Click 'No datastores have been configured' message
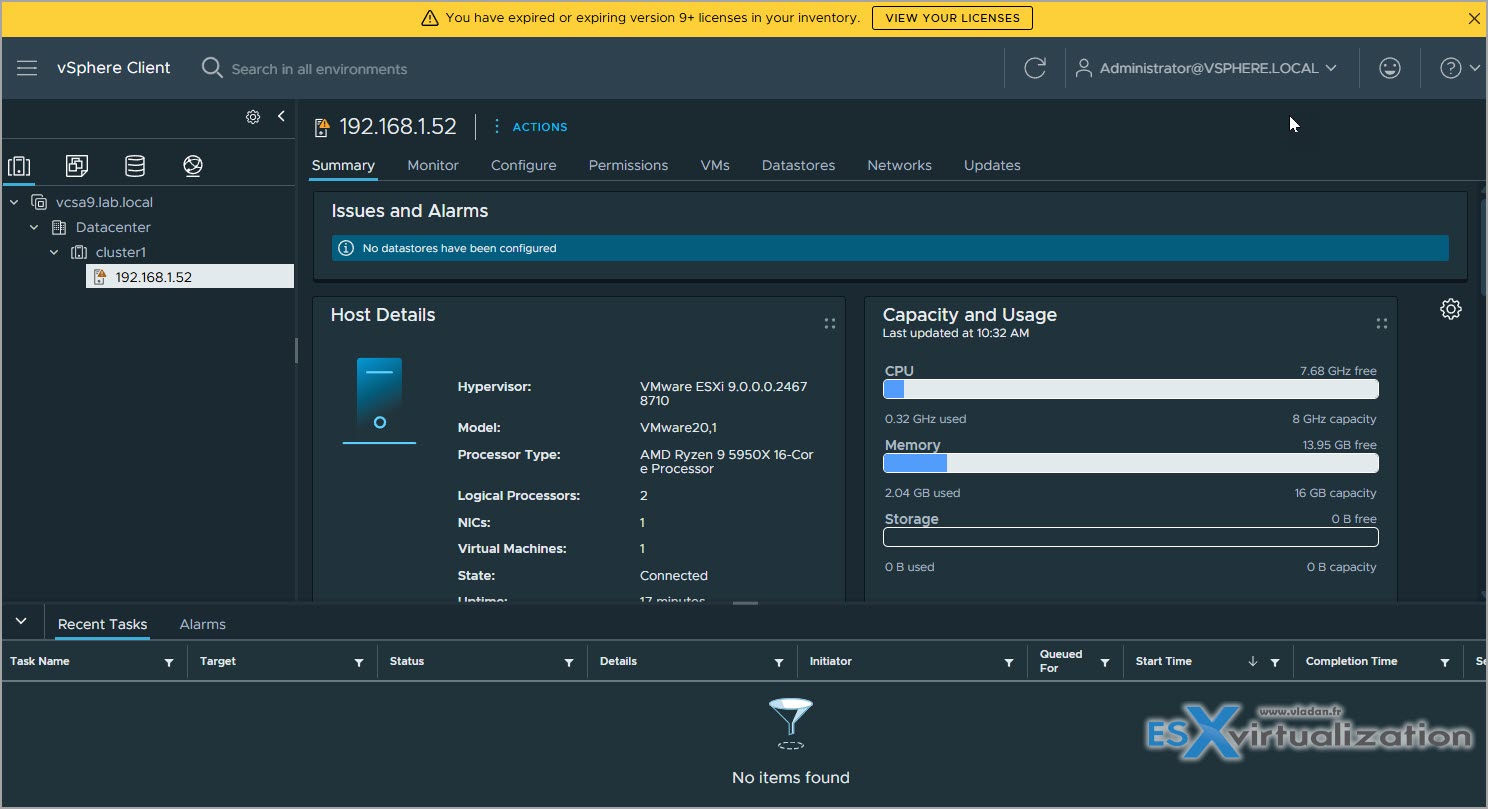This screenshot has height=809, width=1488. point(459,248)
